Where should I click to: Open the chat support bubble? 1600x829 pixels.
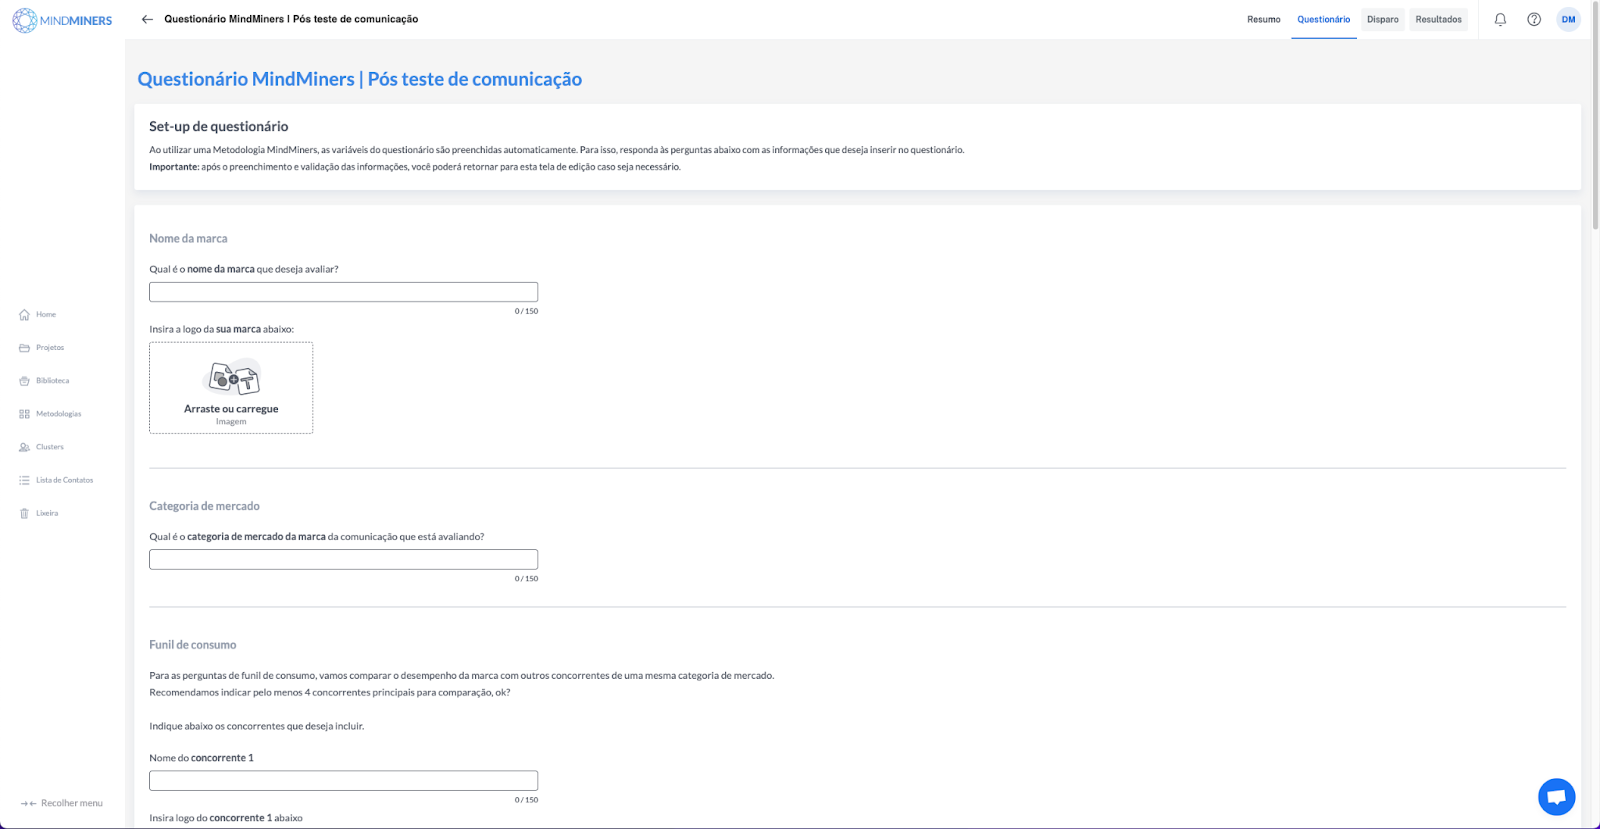1556,797
